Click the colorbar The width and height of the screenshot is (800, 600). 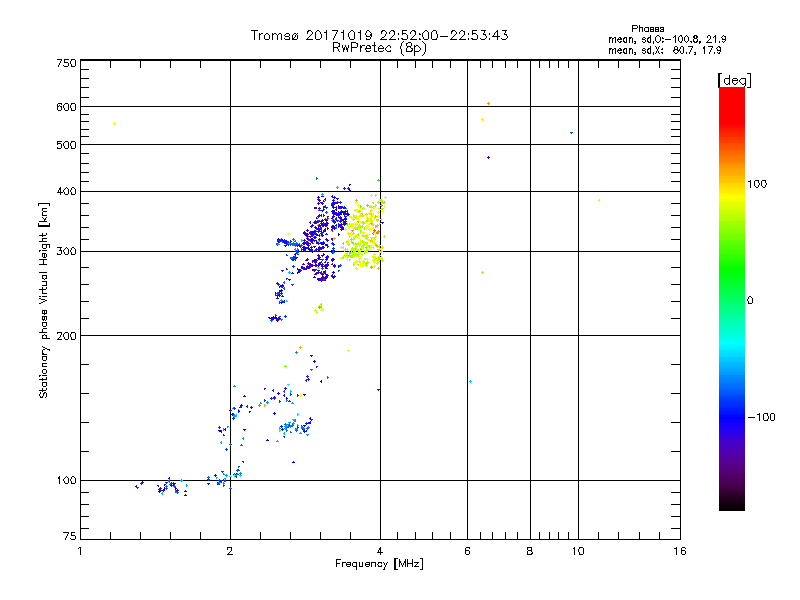732,298
